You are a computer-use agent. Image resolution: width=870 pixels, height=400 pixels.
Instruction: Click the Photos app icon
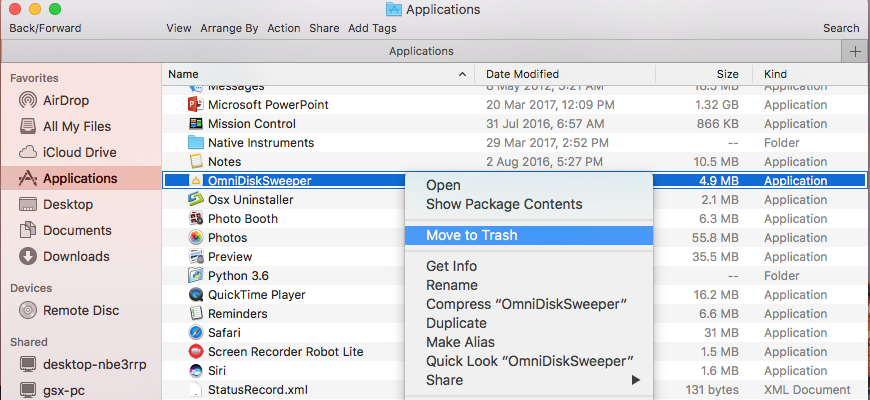(x=196, y=237)
